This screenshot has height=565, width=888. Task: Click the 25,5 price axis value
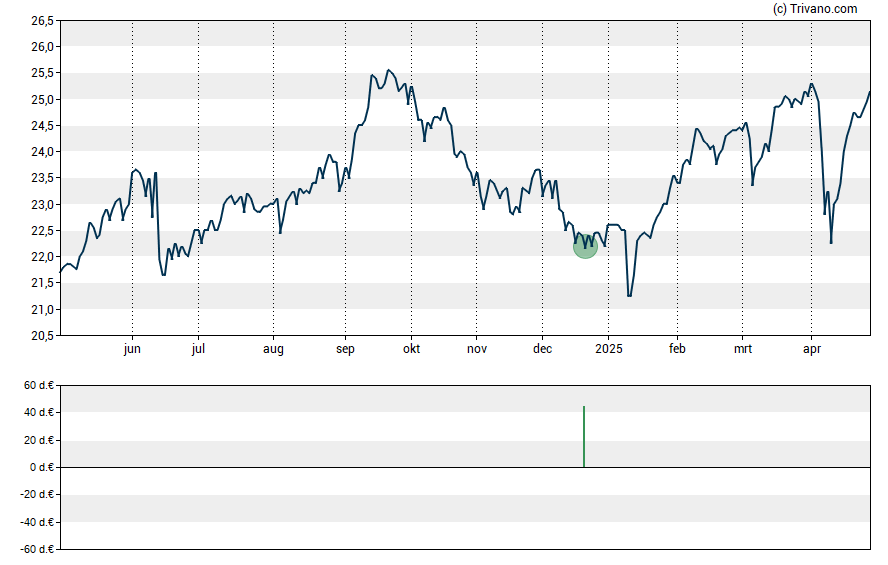[x=42, y=73]
